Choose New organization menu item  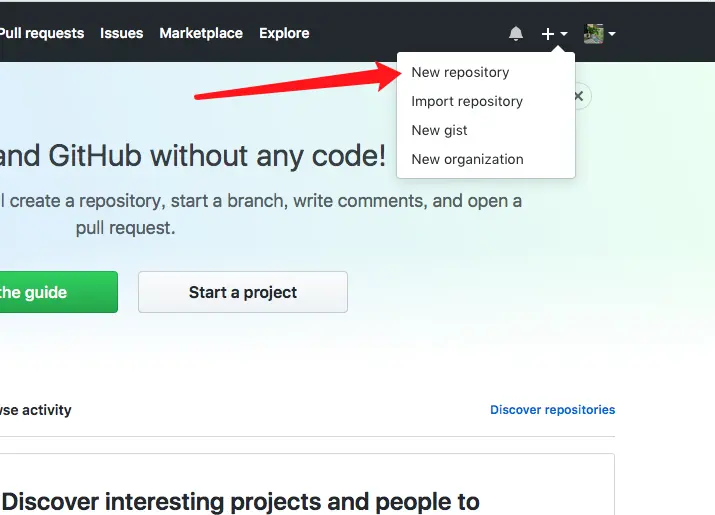pos(486,160)
